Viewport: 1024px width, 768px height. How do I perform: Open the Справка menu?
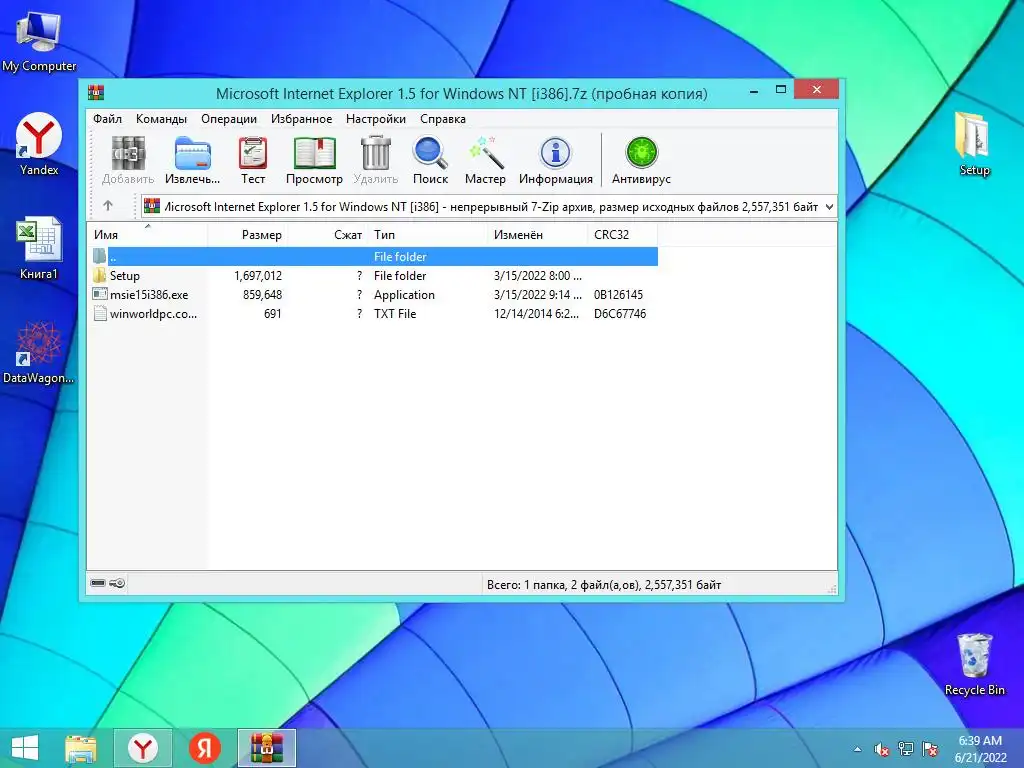coord(443,119)
